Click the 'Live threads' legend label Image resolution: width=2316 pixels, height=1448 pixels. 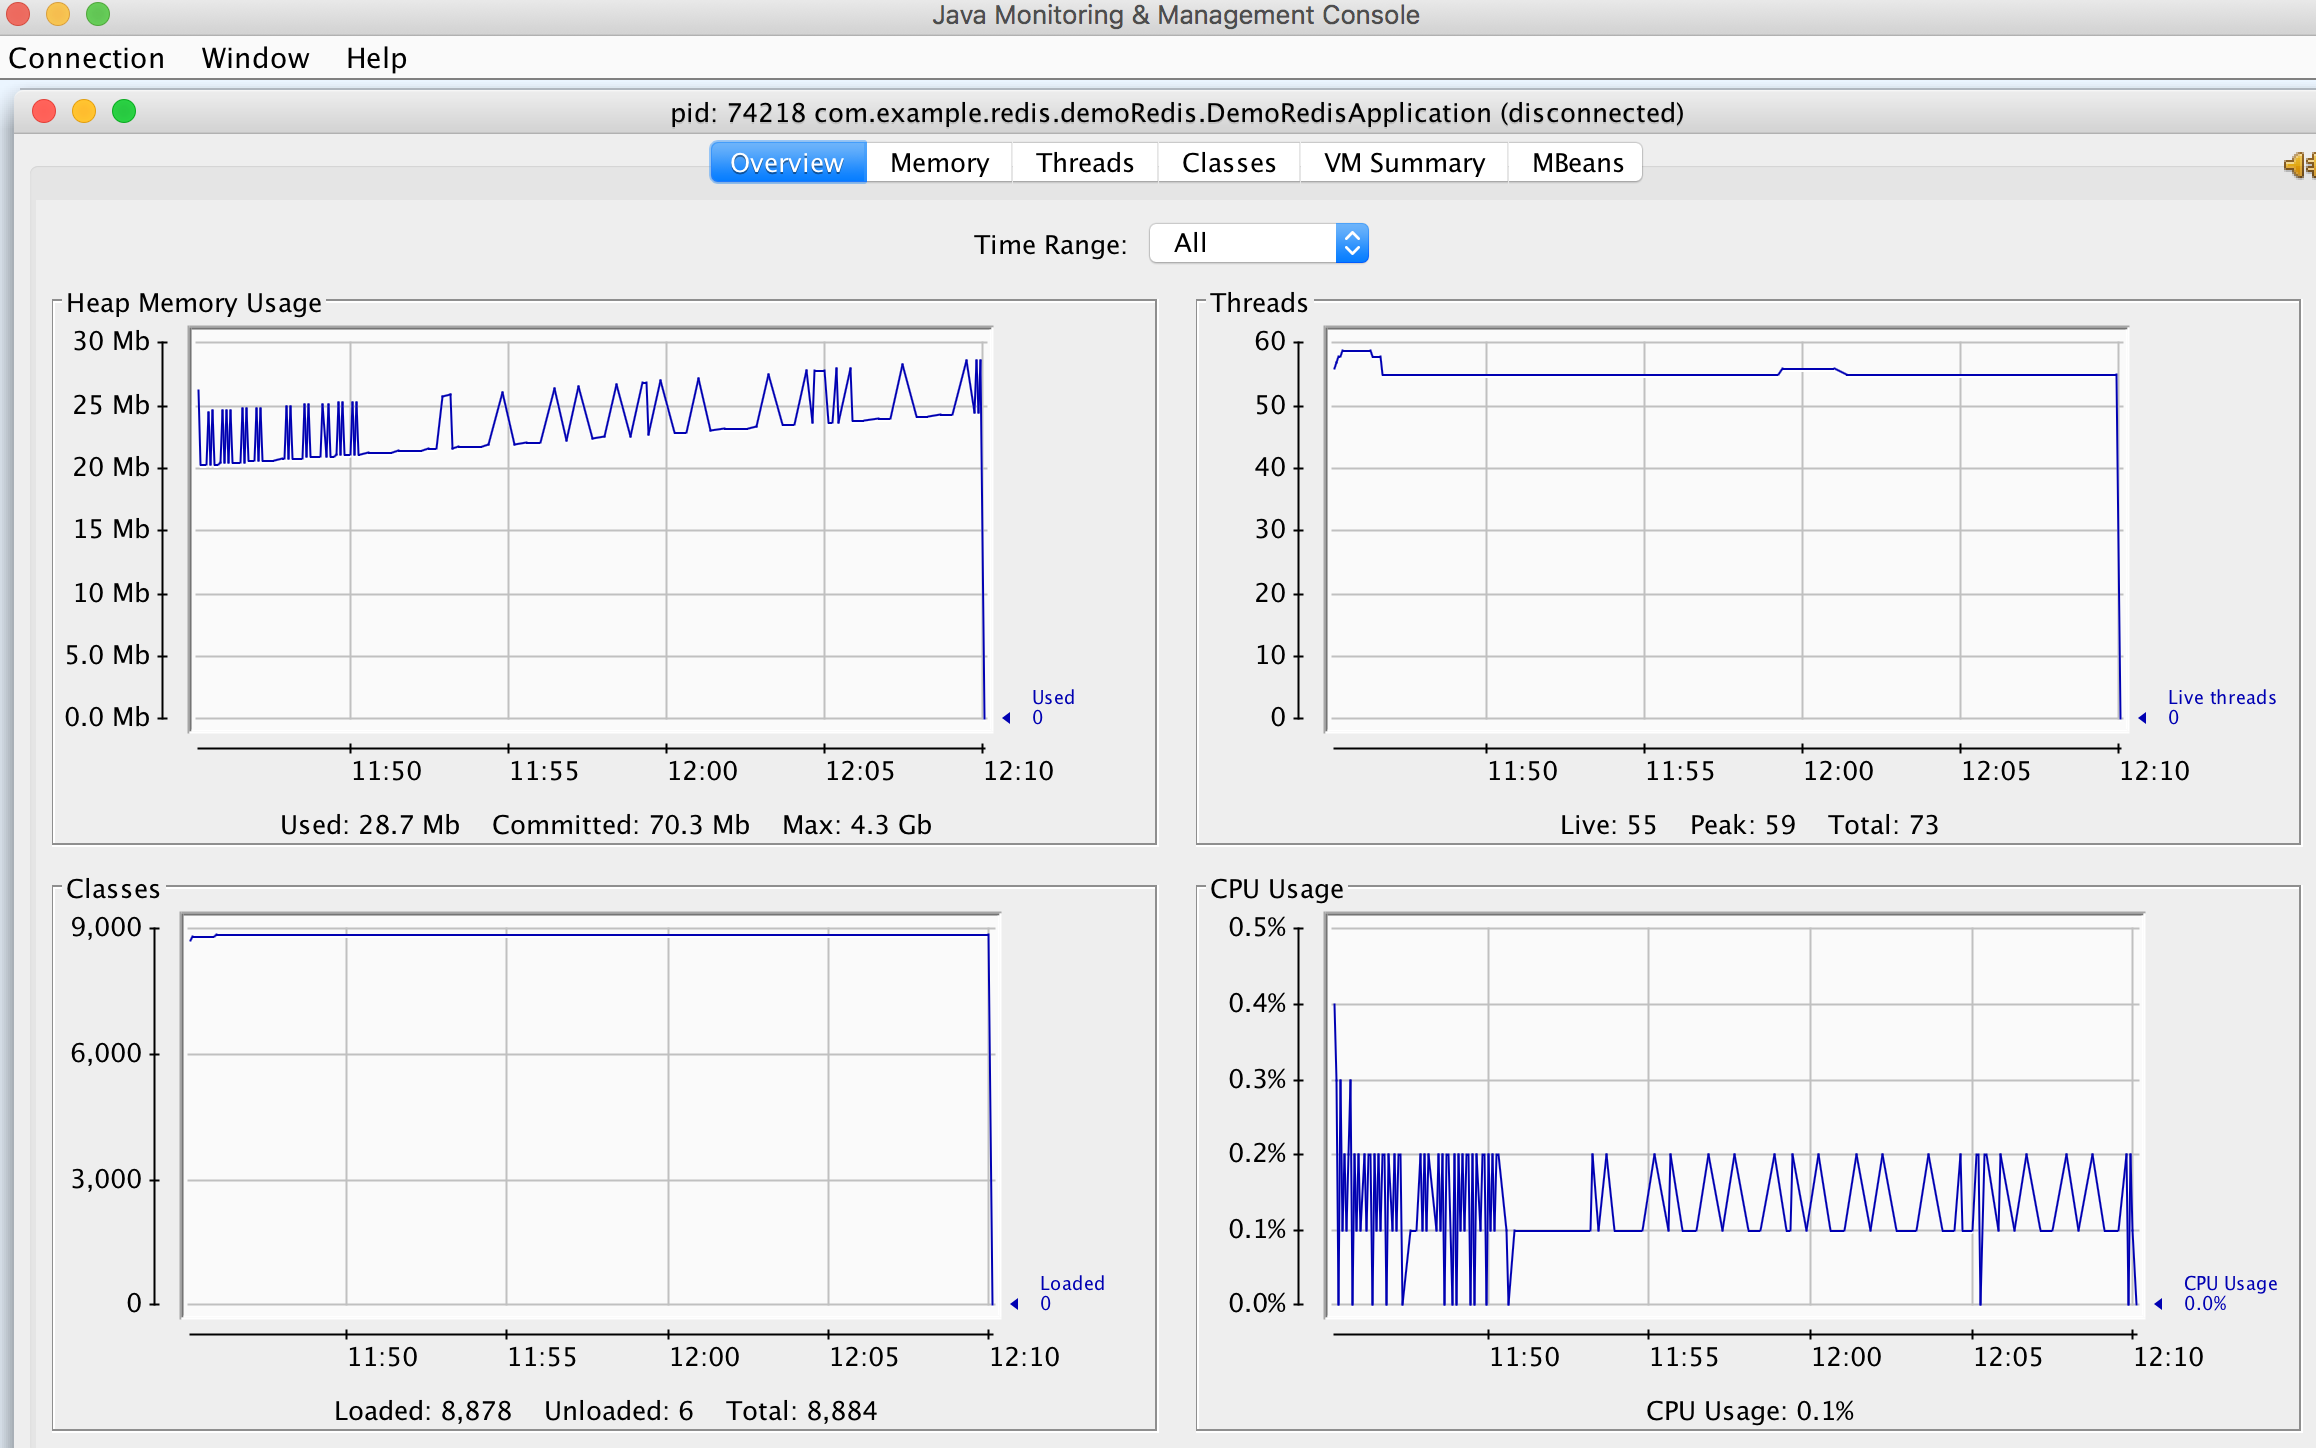[2222, 697]
